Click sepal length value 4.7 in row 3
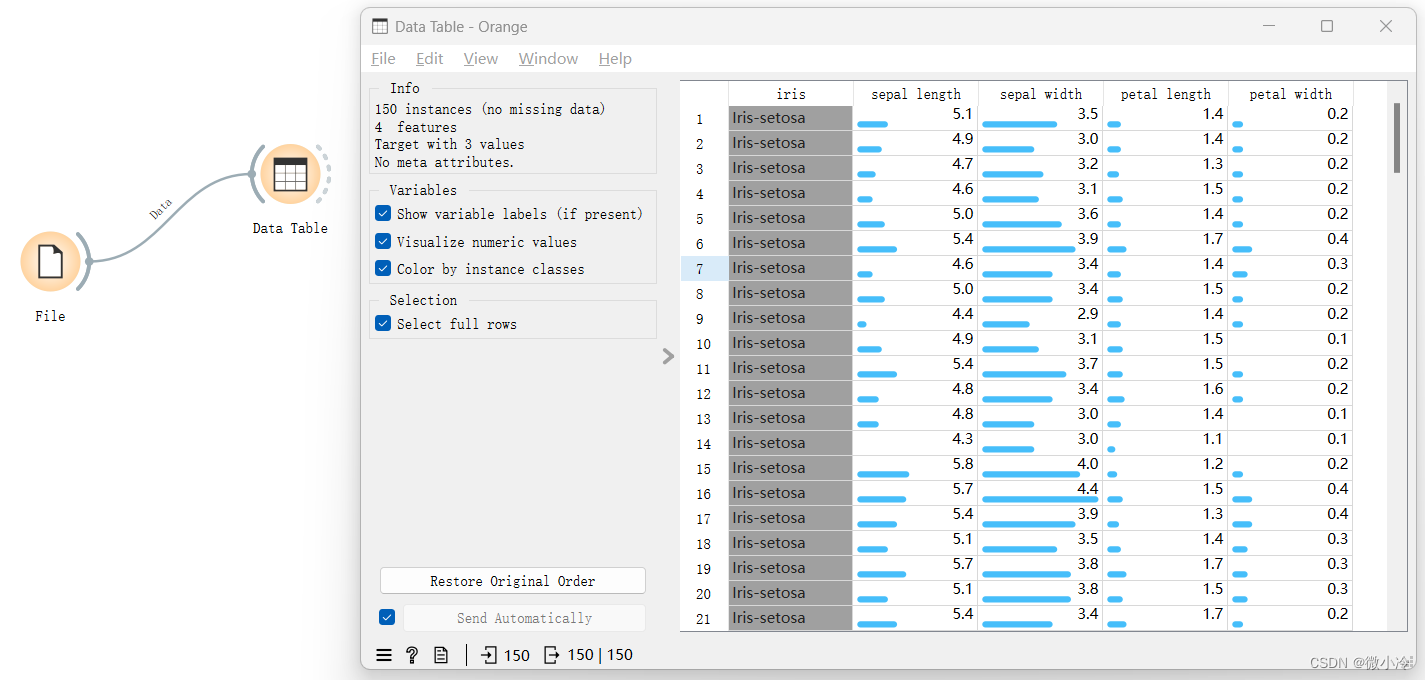Image resolution: width=1425 pixels, height=680 pixels. 916,168
